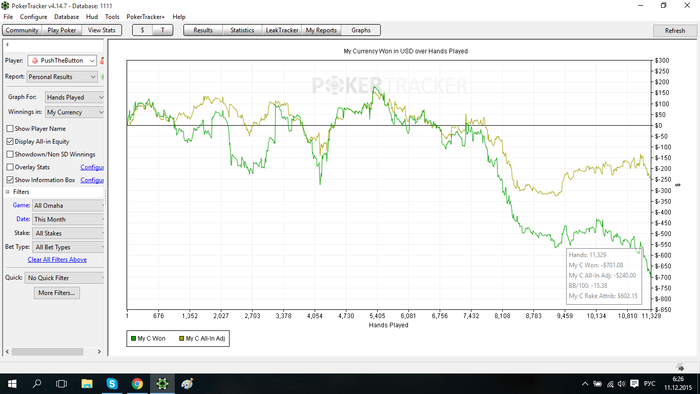Click the graph information box

click(x=604, y=276)
